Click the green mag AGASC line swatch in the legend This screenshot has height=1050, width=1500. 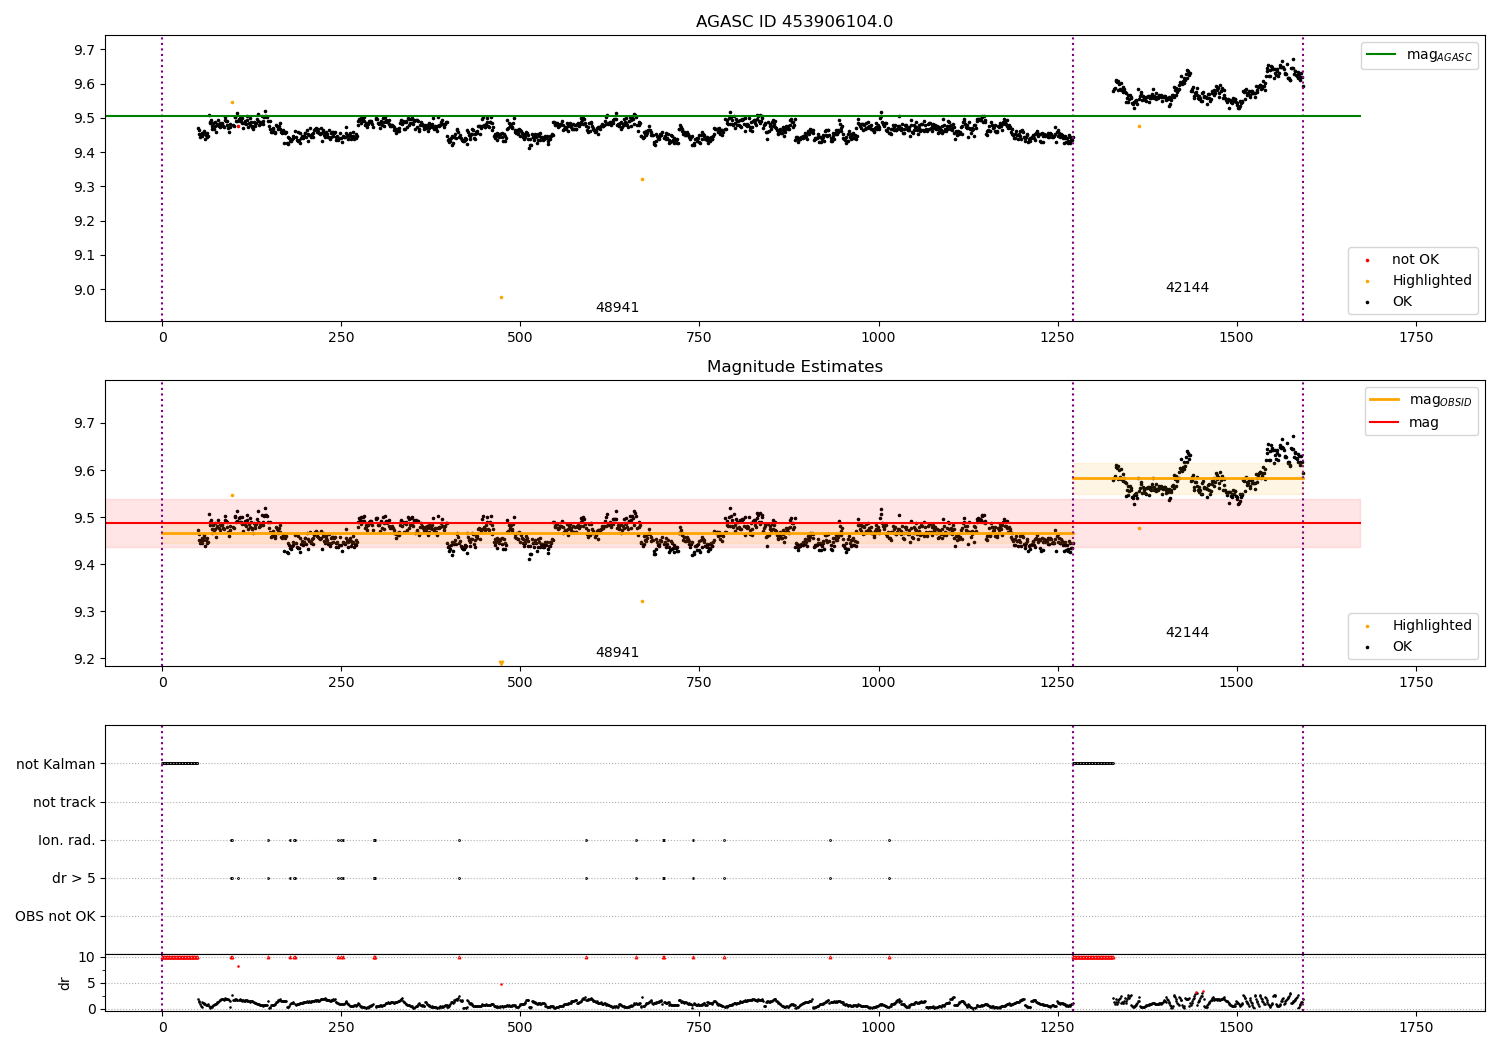click(x=1381, y=55)
